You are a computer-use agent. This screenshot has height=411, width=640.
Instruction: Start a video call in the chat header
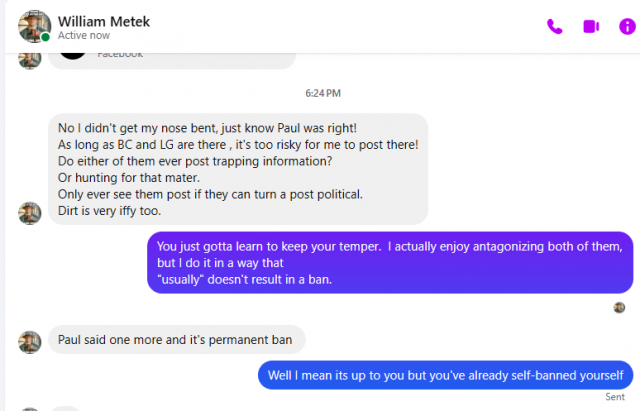pyautogui.click(x=591, y=26)
